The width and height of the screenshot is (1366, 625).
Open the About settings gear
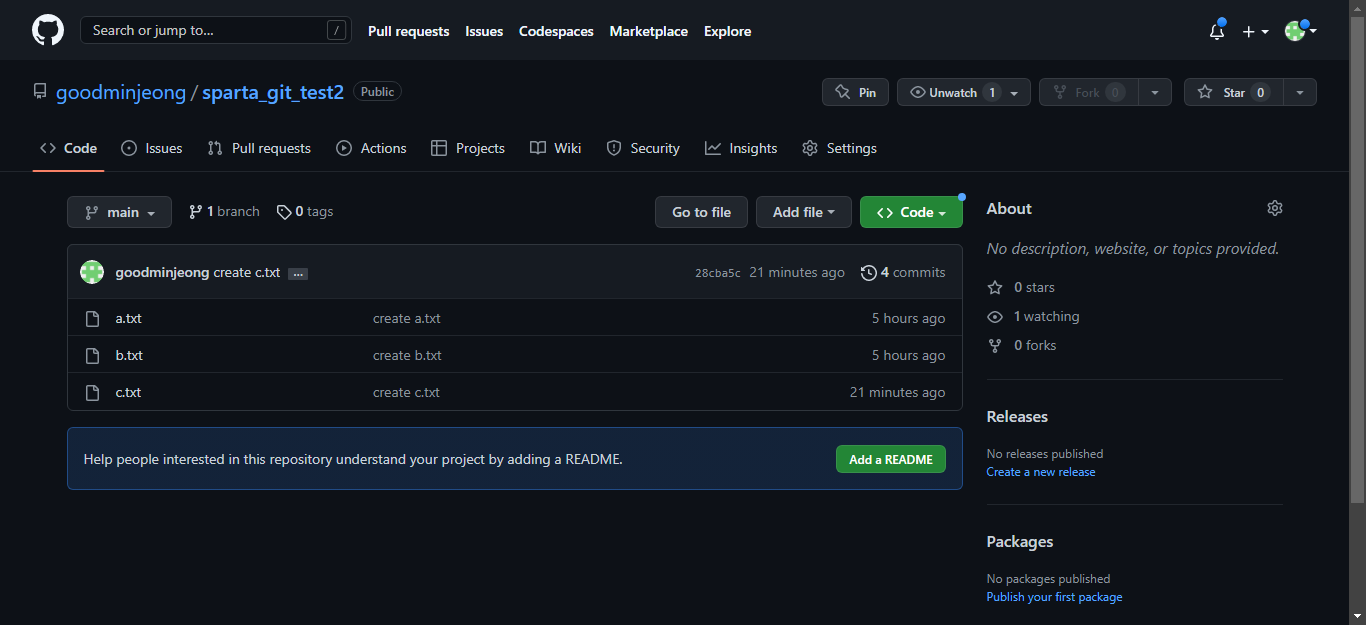pos(1274,208)
